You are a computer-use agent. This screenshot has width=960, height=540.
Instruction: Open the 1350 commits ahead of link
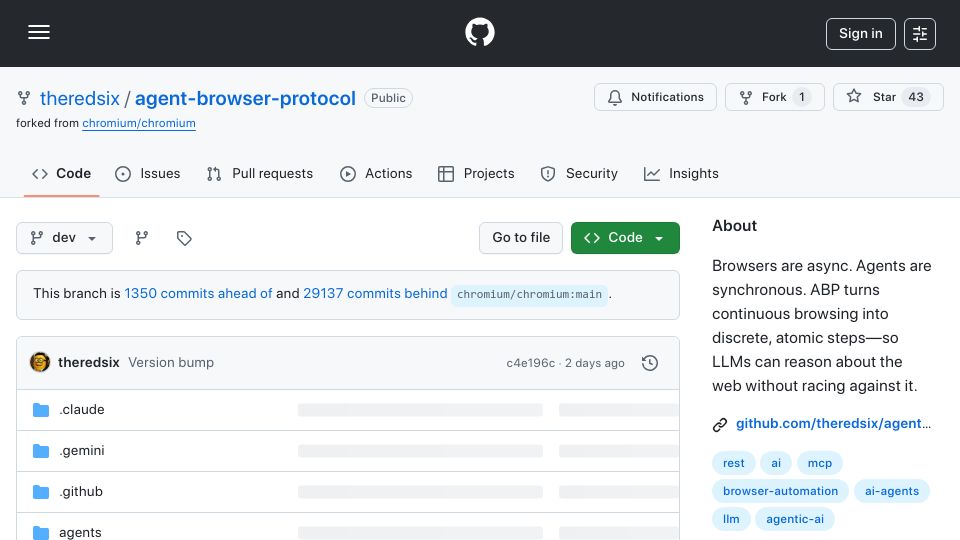198,294
